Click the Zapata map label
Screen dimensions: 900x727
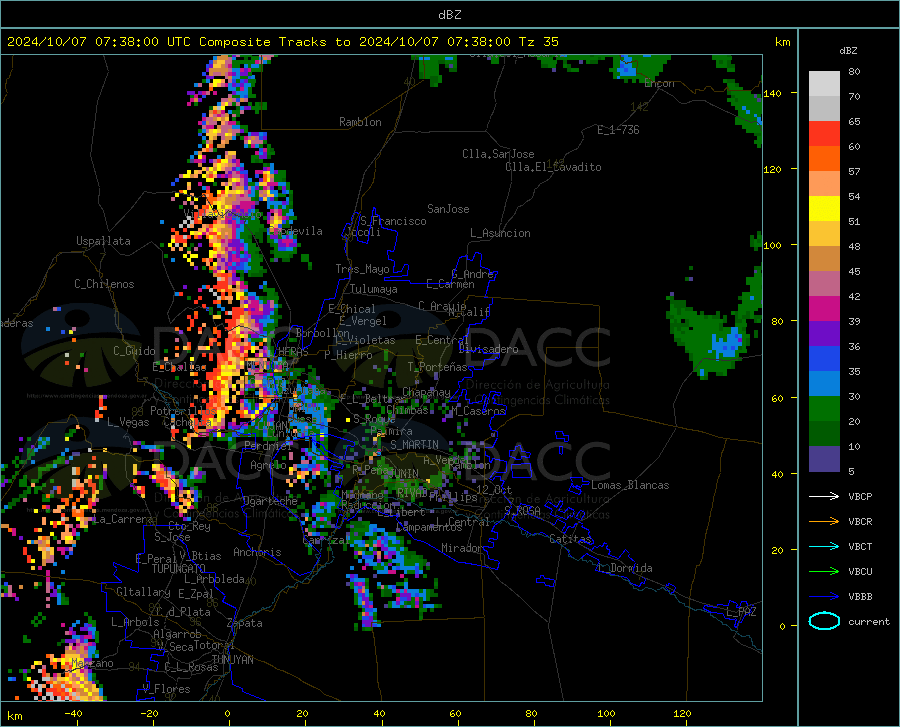tap(245, 623)
